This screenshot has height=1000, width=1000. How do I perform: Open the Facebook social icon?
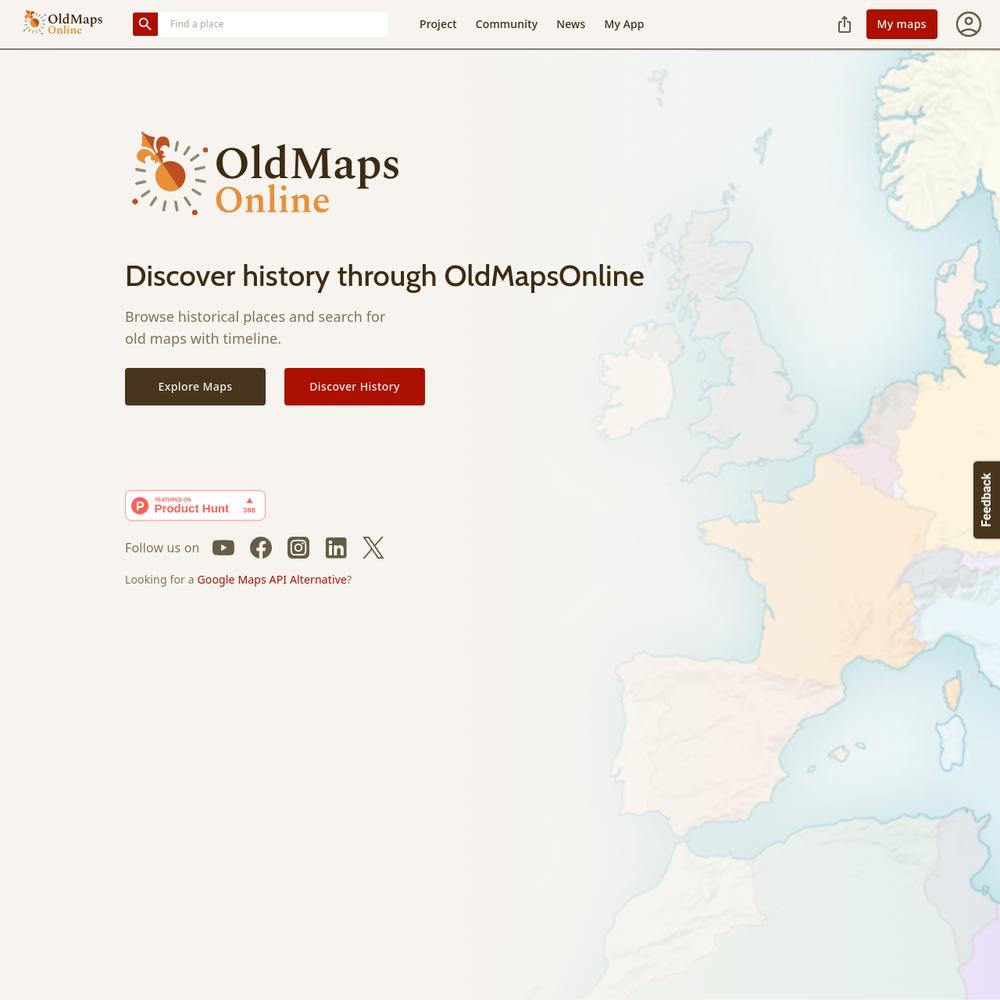click(x=261, y=548)
